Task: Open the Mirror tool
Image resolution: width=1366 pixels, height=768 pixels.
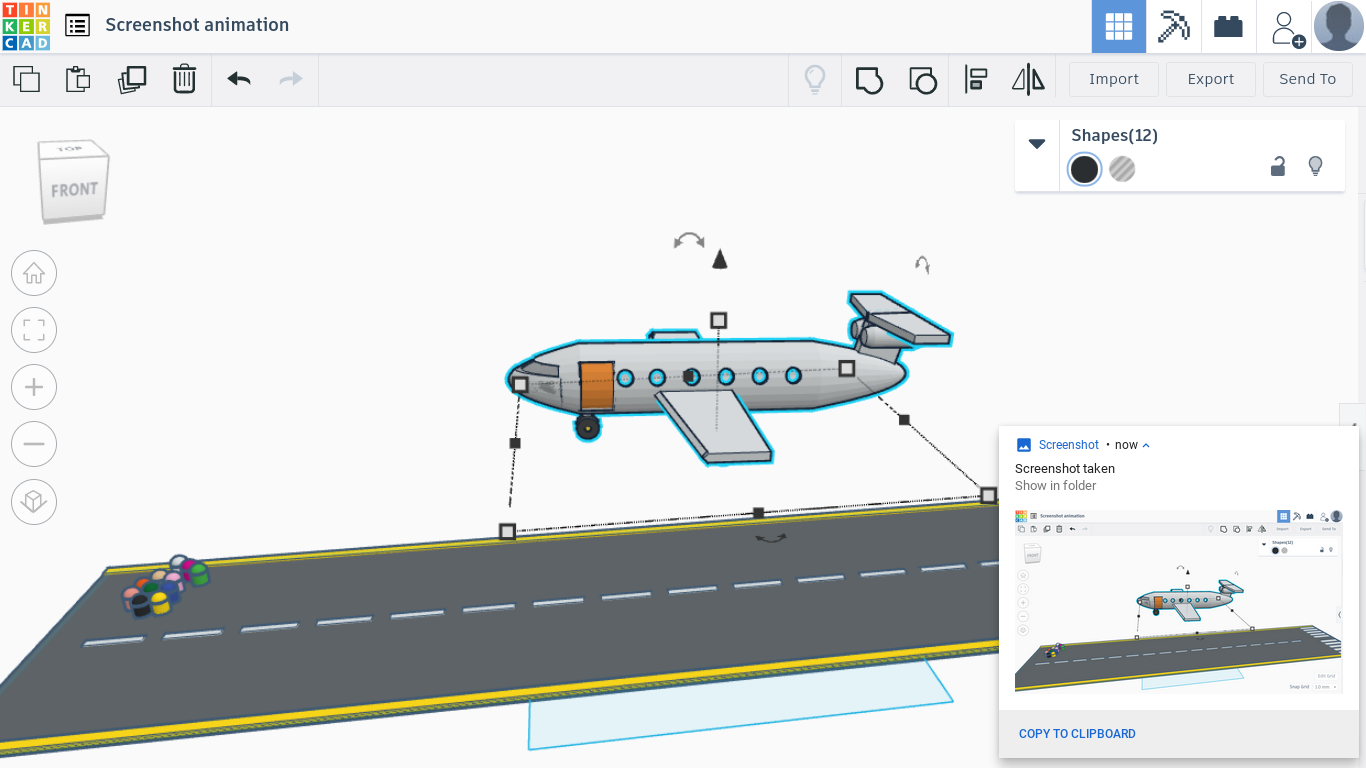Action: 1028,79
